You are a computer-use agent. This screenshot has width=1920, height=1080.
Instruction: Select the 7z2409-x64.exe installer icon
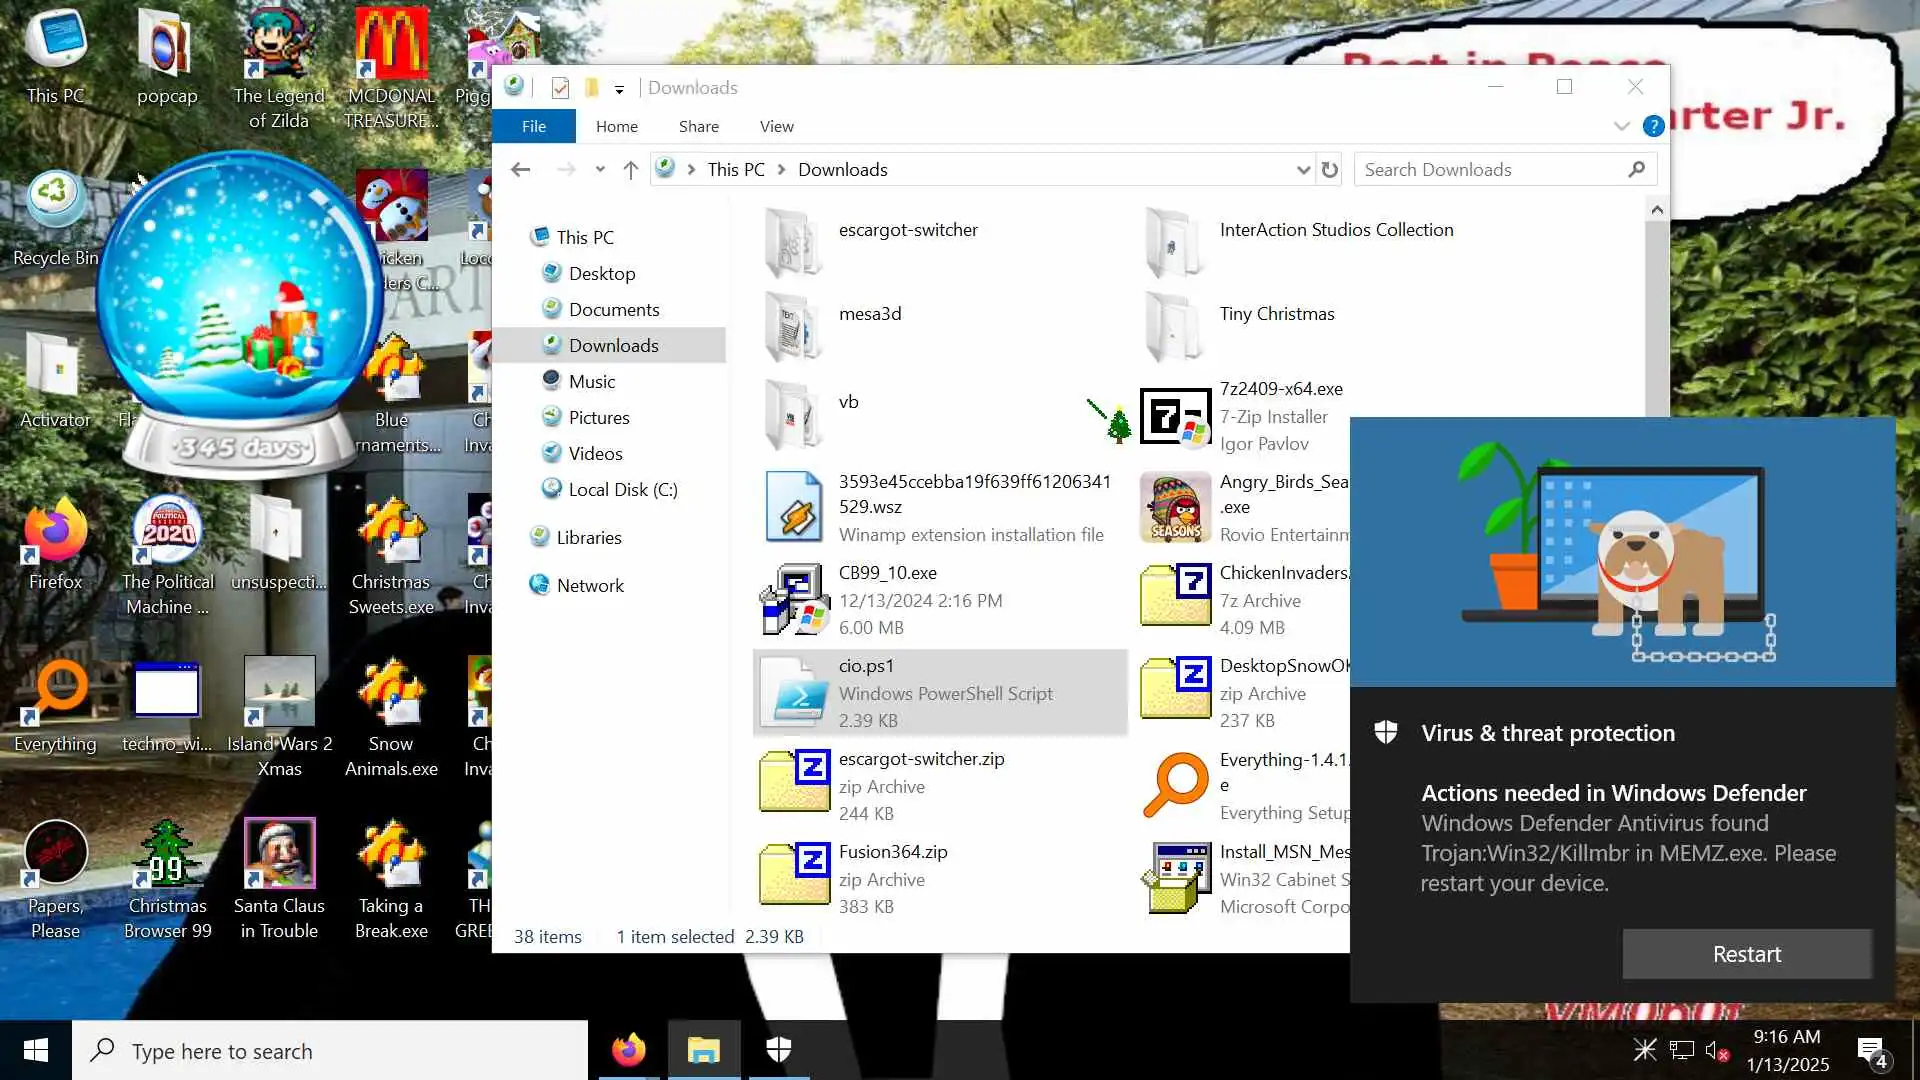tap(1175, 416)
